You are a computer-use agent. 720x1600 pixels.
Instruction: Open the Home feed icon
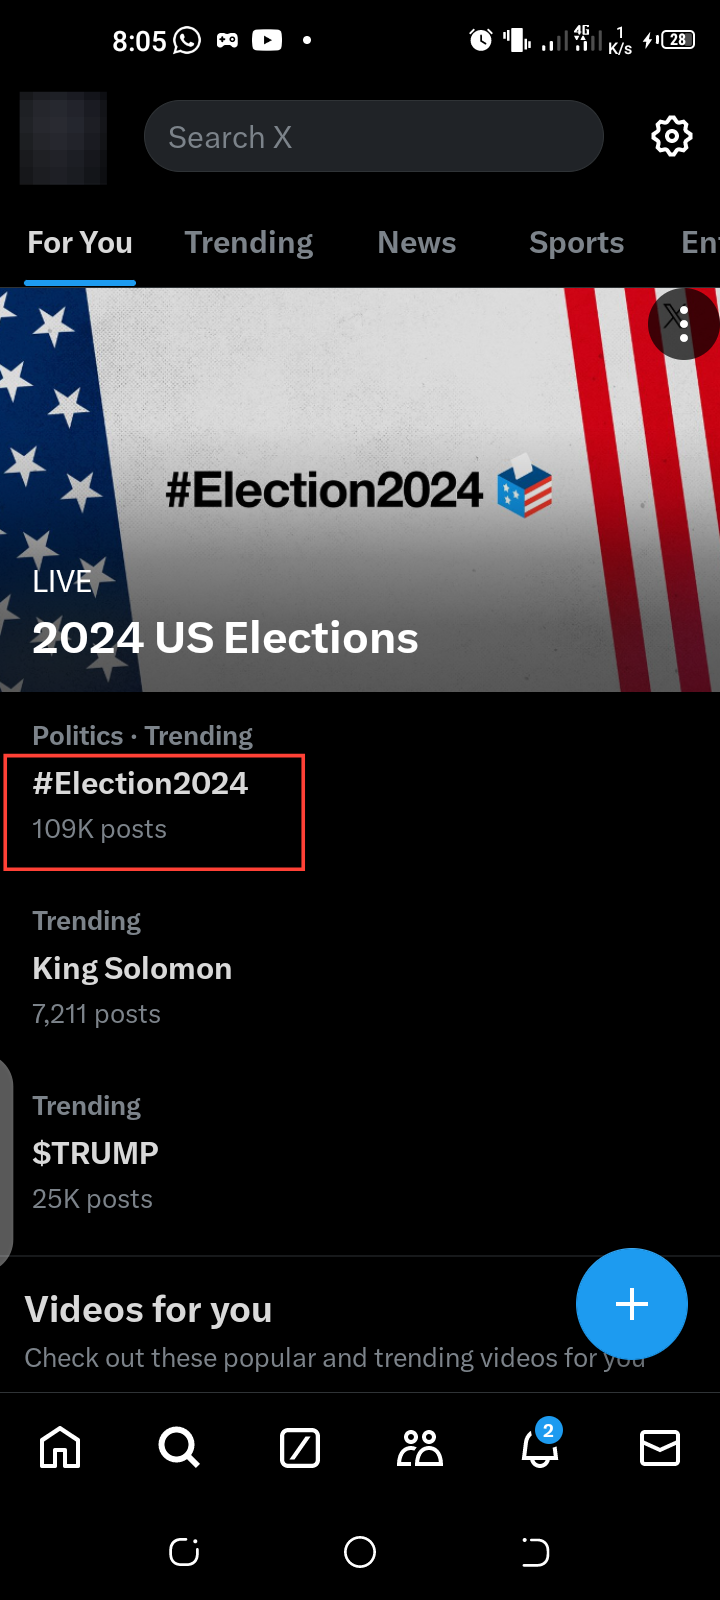(x=60, y=1447)
